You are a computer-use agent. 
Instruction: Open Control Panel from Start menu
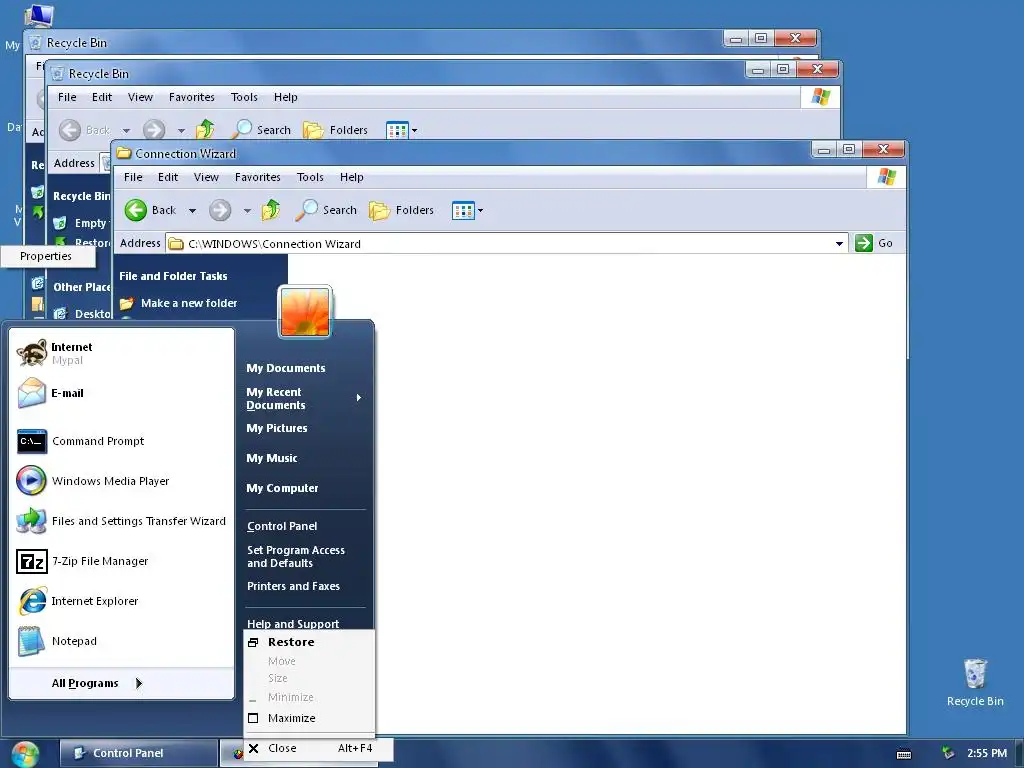(x=282, y=526)
